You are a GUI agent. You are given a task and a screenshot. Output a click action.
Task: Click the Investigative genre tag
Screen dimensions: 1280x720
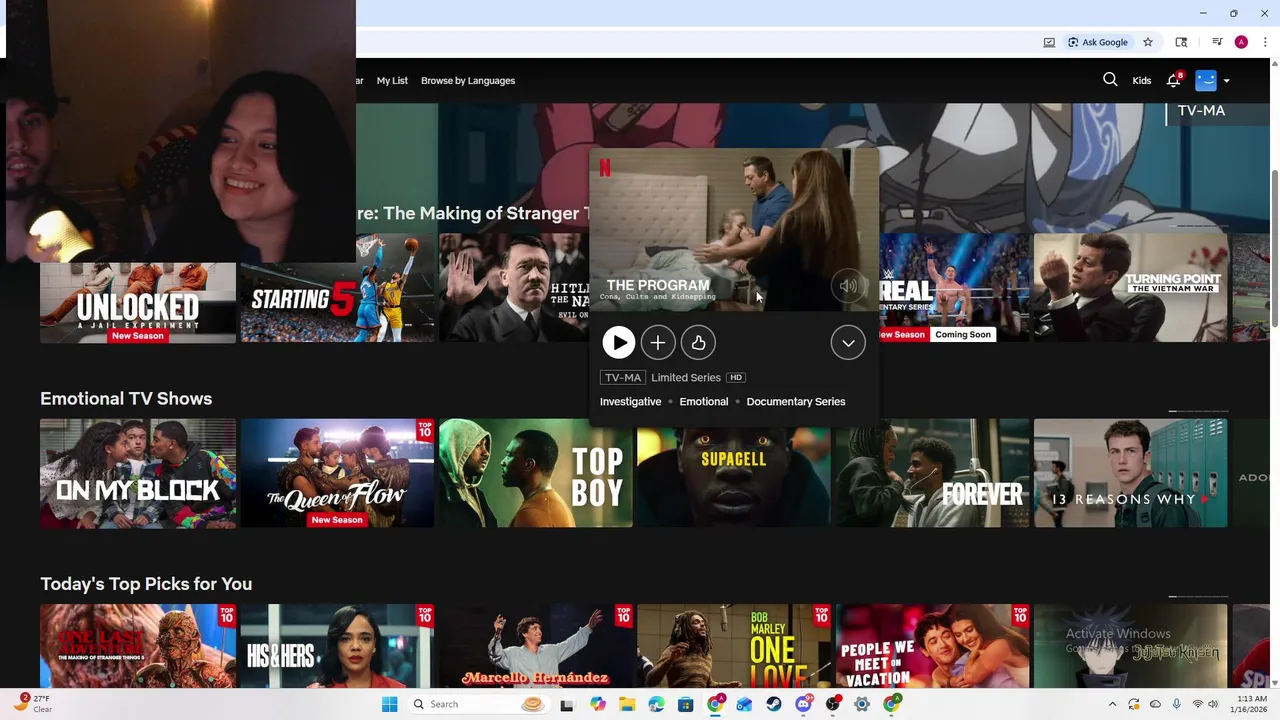(x=630, y=402)
